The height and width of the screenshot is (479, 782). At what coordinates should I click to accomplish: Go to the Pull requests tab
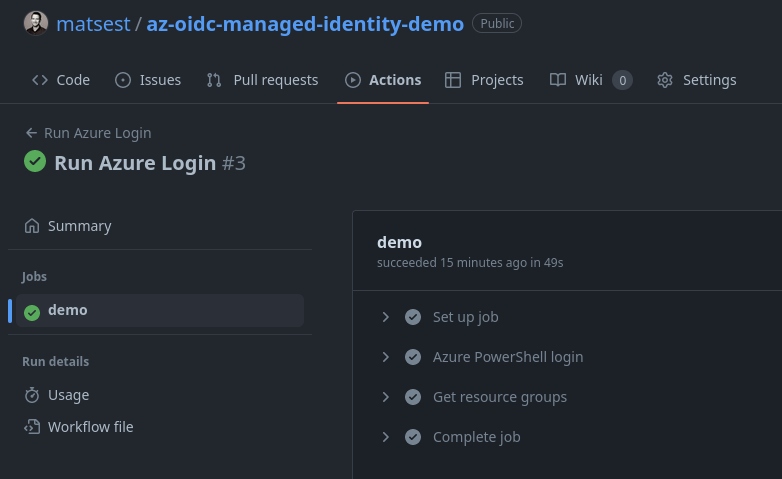tap(262, 80)
